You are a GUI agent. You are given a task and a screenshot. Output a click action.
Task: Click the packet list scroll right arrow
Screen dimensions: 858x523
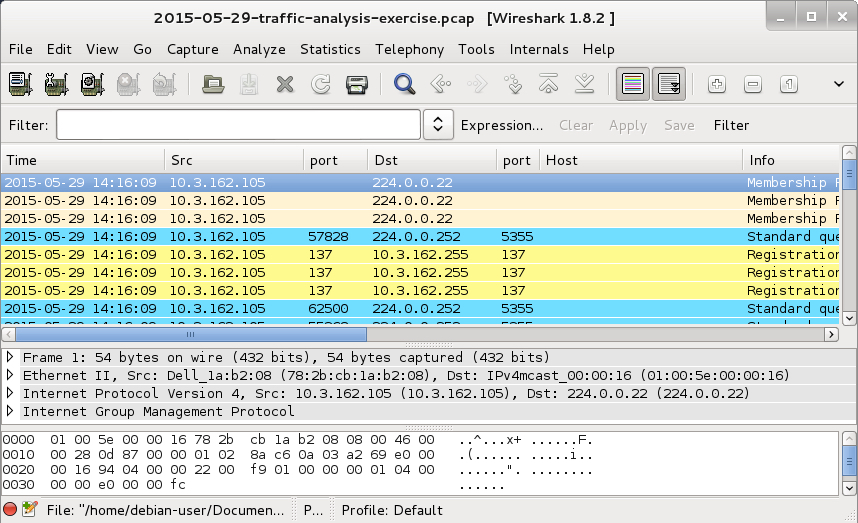tap(831, 334)
